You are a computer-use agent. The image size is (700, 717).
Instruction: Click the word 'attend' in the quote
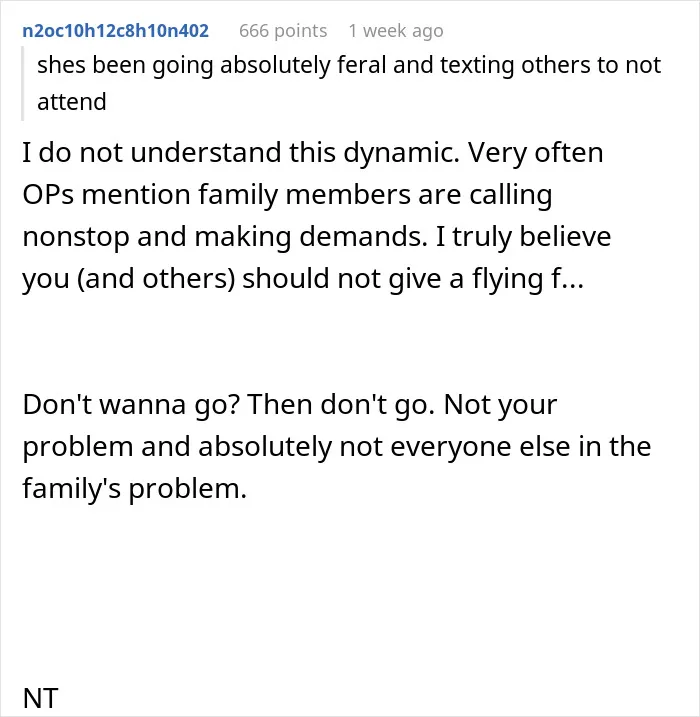point(72,102)
